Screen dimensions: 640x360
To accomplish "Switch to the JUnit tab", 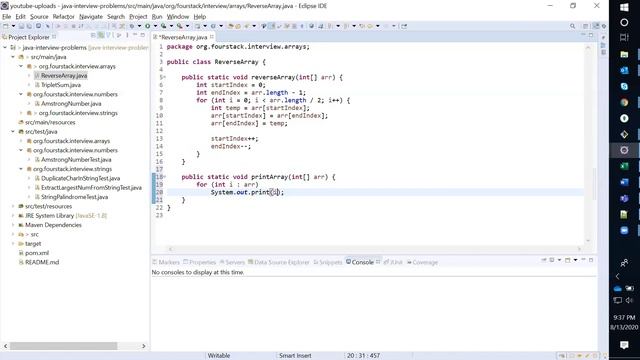I will point(393,262).
